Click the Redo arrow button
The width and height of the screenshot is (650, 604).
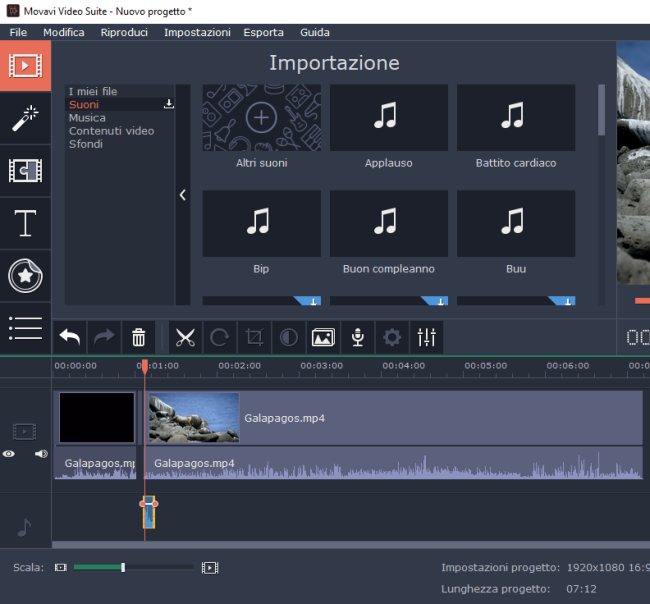pyautogui.click(x=104, y=337)
